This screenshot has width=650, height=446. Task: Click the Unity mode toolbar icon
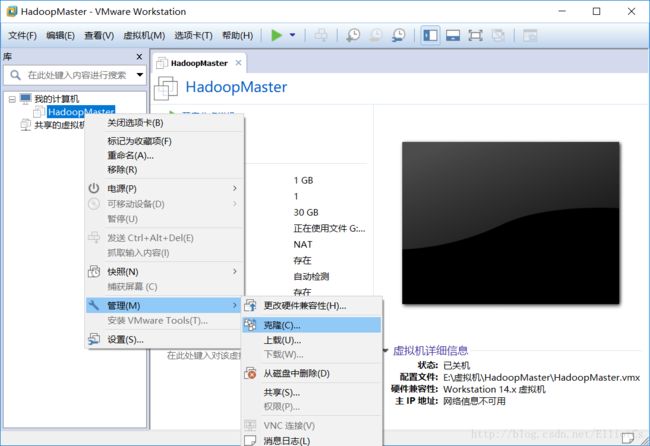pyautogui.click(x=498, y=35)
